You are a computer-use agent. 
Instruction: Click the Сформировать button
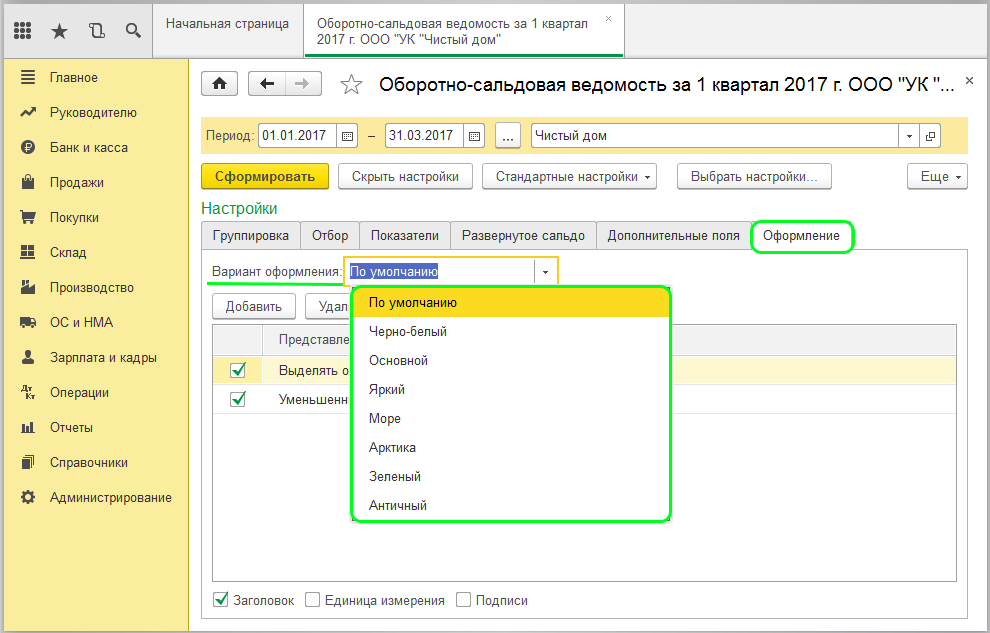tap(265, 177)
